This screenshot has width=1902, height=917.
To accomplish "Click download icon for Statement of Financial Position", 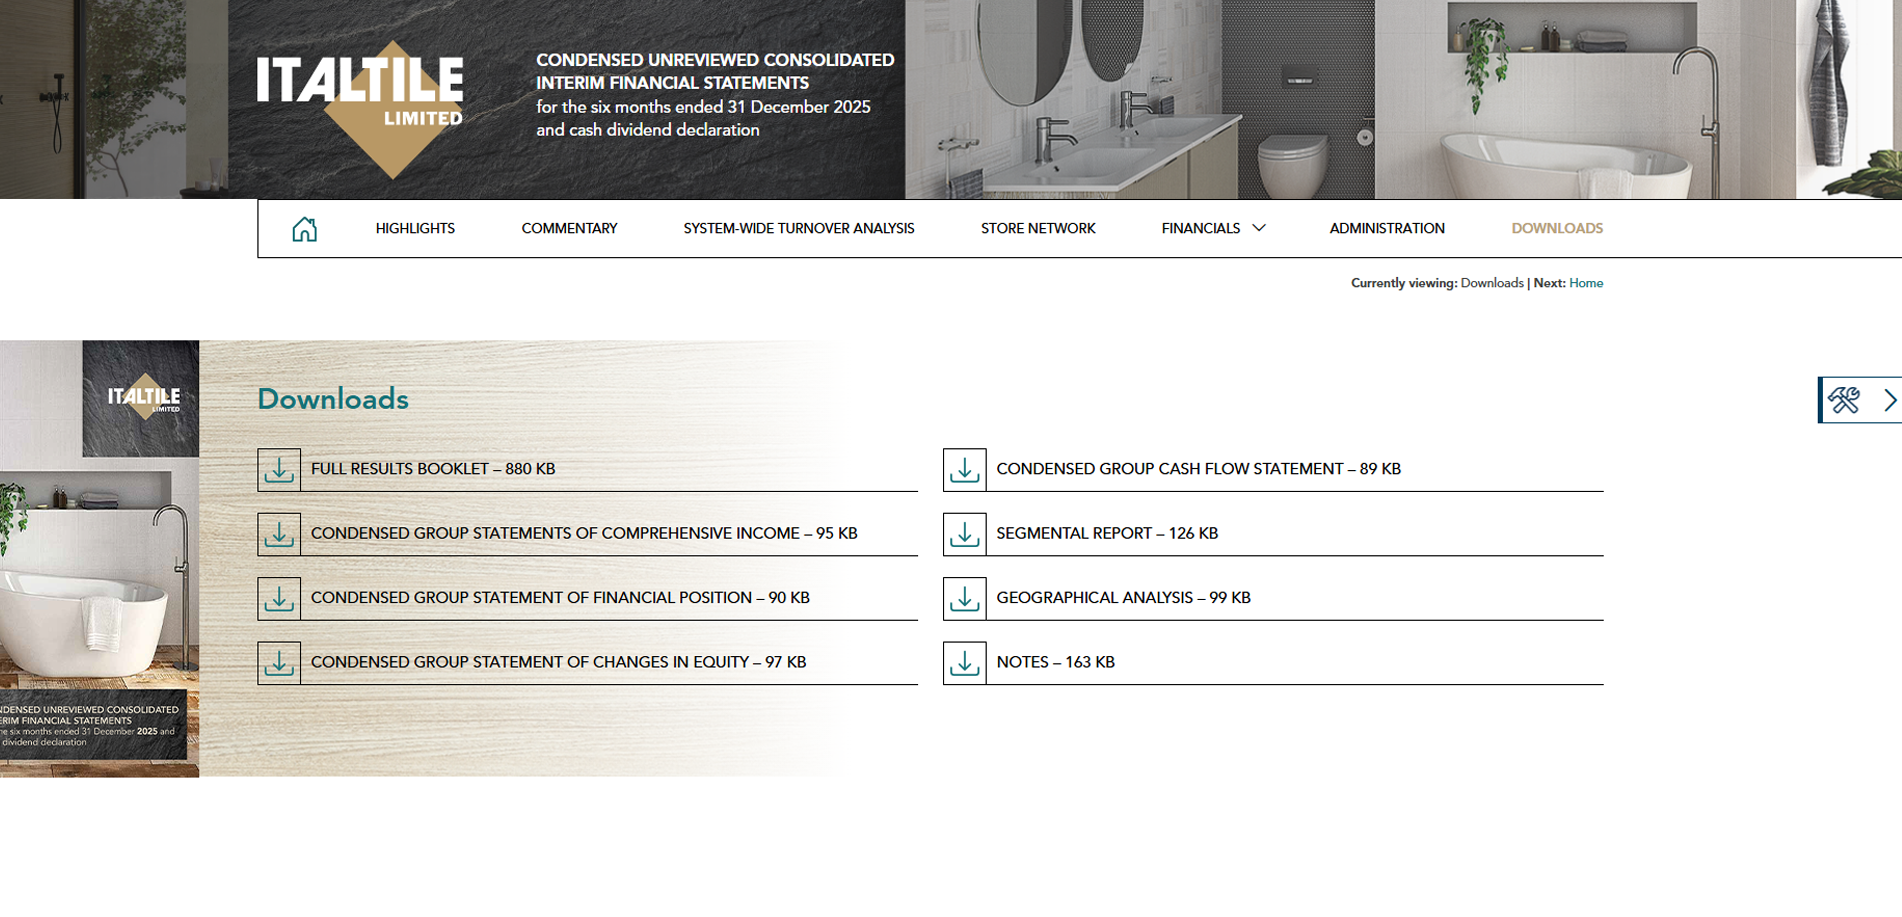I will pyautogui.click(x=279, y=598).
